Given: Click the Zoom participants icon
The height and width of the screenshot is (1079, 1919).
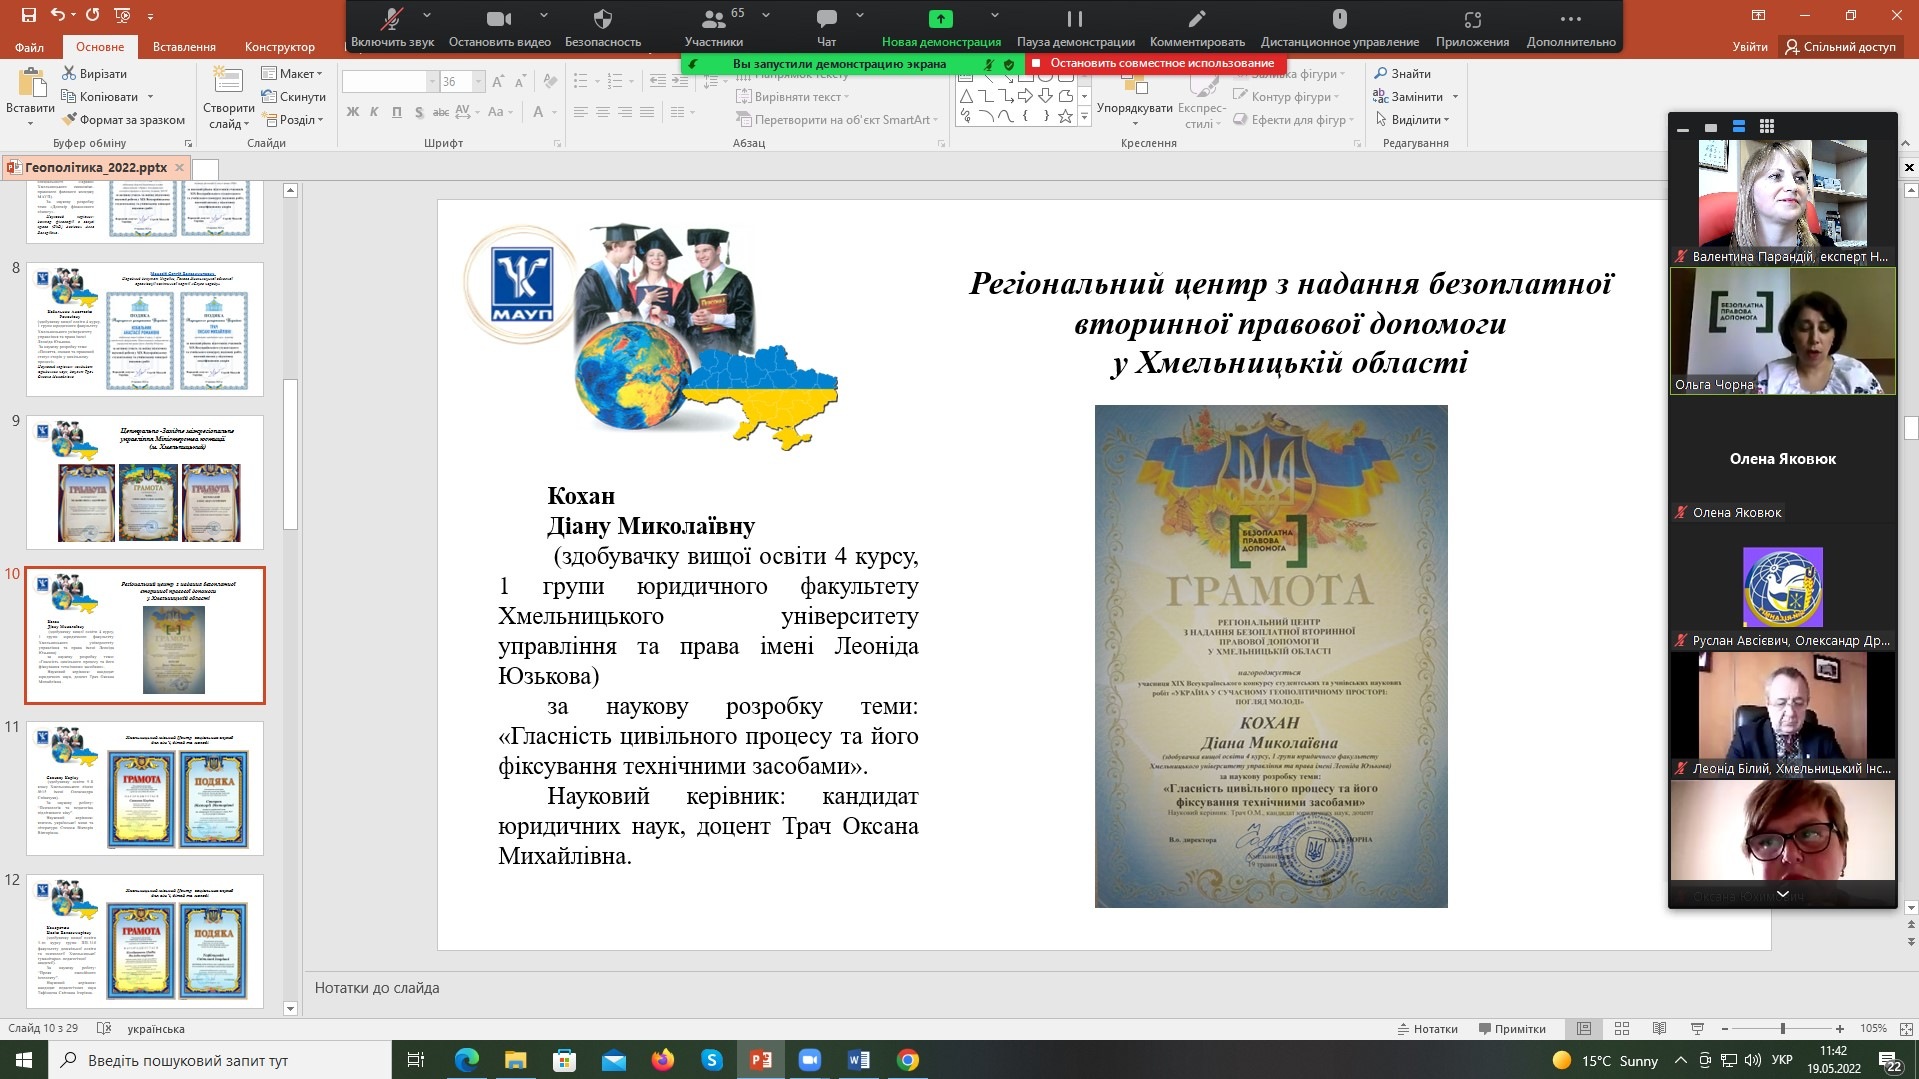Looking at the screenshot, I should [x=713, y=19].
